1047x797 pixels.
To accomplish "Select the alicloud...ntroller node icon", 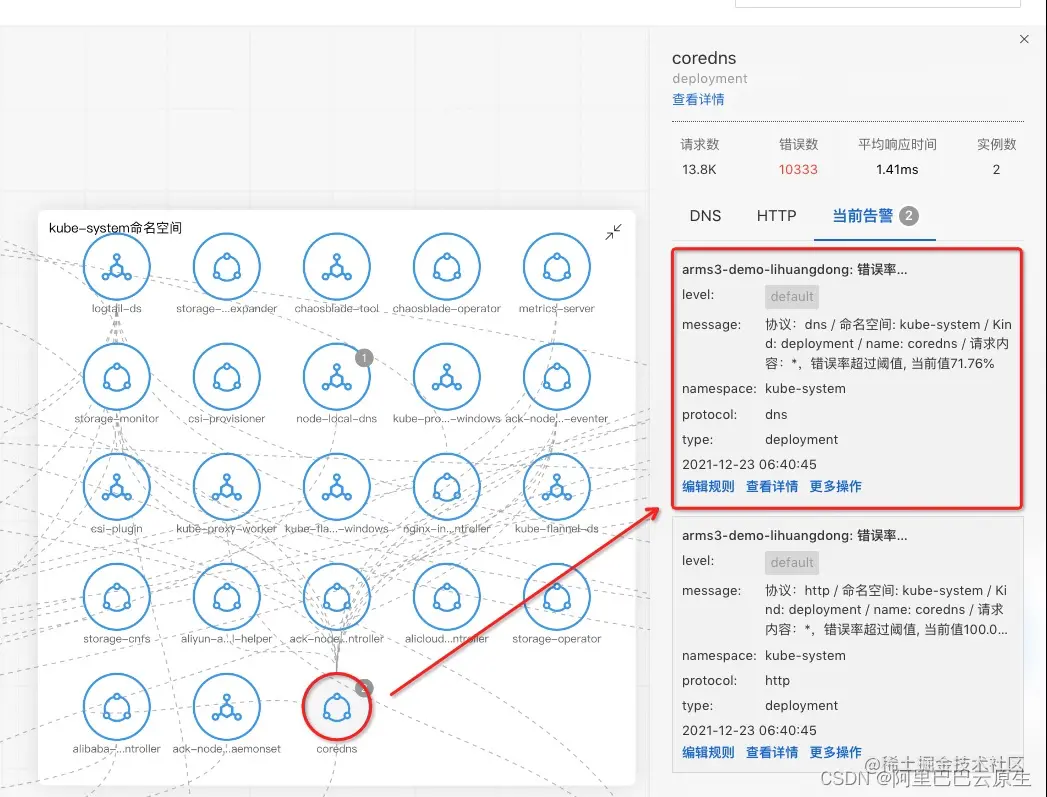I will tap(447, 597).
